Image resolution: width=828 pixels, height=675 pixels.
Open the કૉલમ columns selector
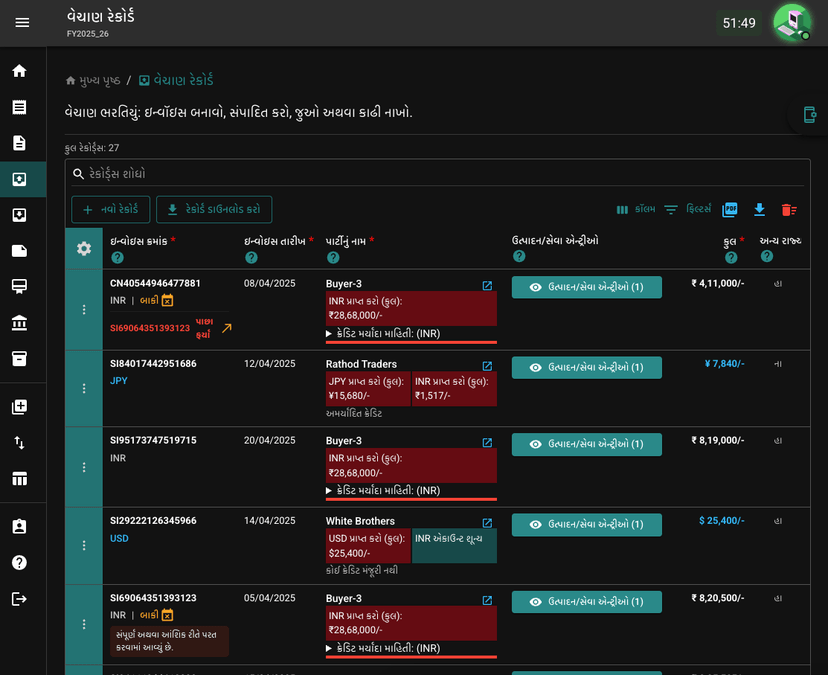[x=636, y=210]
